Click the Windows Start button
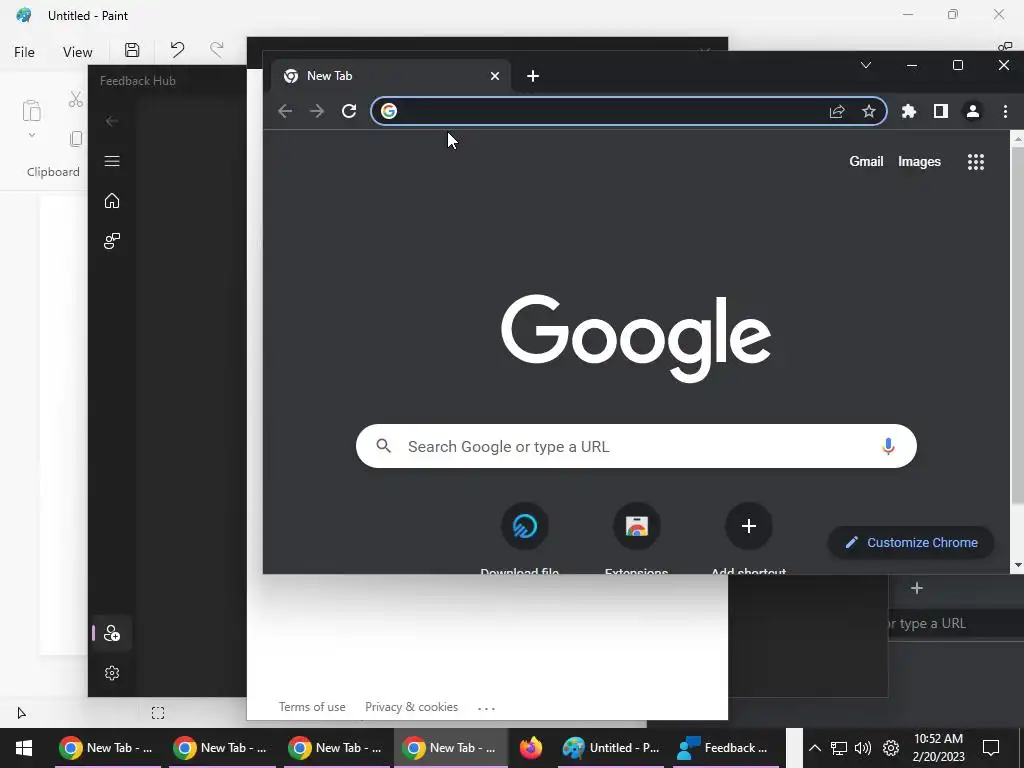Viewport: 1024px width, 768px height. pos(24,748)
